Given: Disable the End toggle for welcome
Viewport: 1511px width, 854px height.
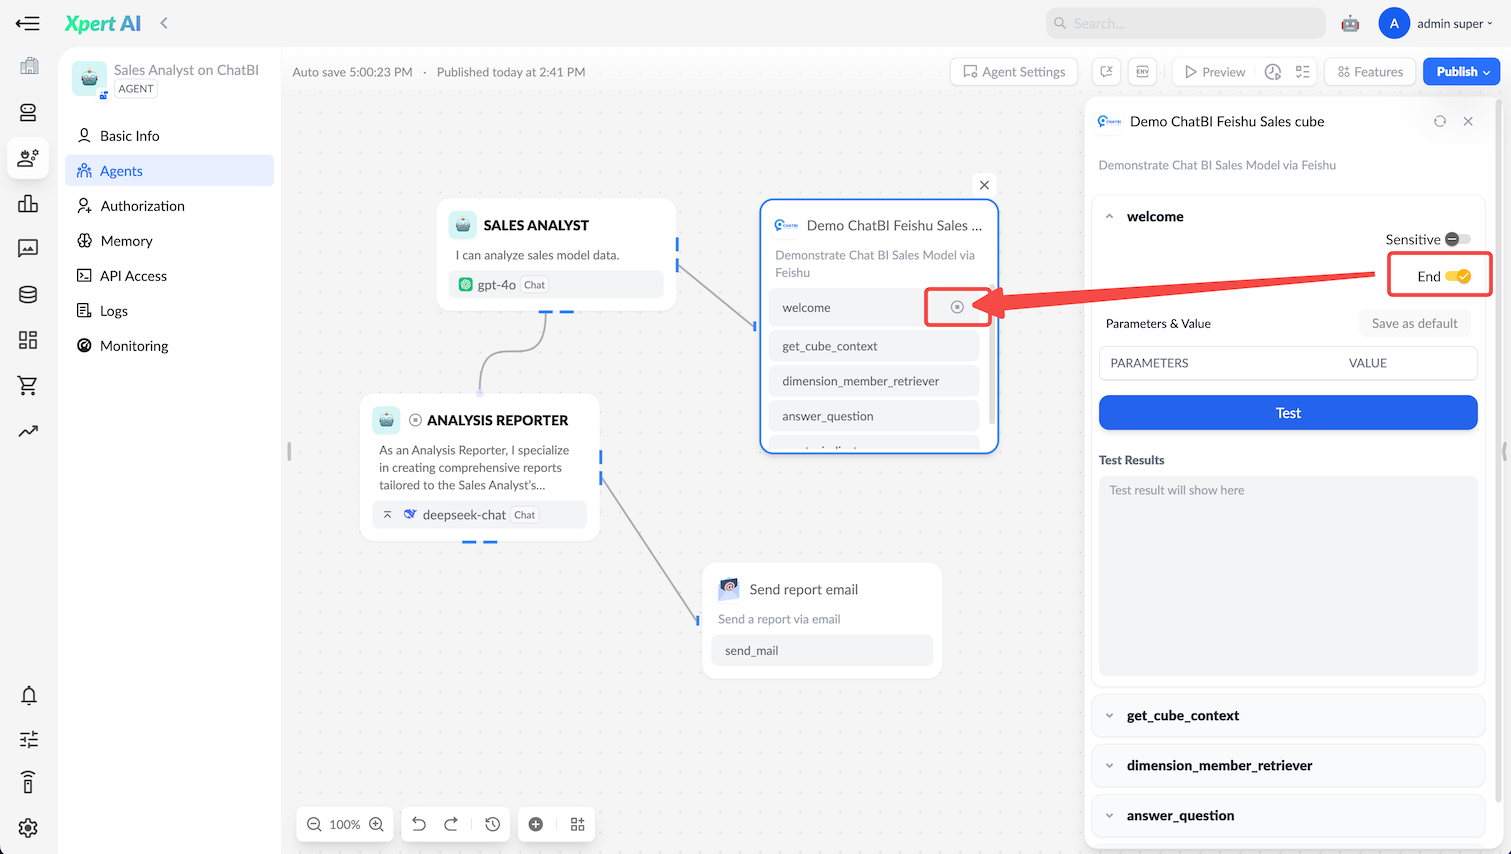Looking at the screenshot, I should [x=1458, y=277].
